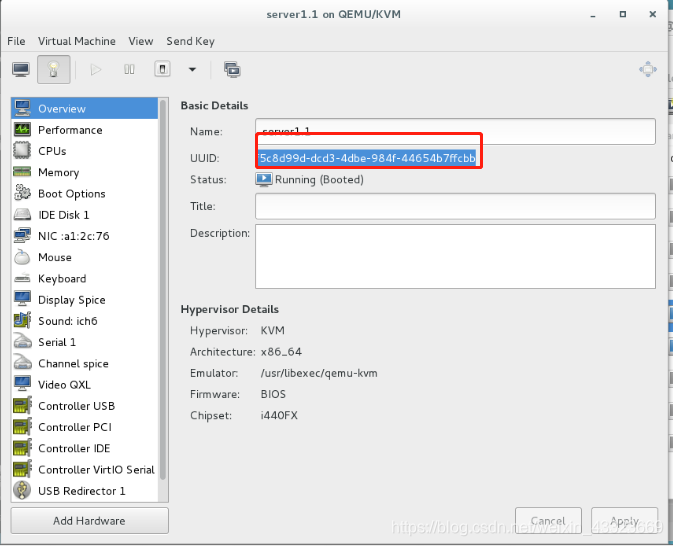
Task: Open the Virtual Machine menu
Action: tap(77, 41)
